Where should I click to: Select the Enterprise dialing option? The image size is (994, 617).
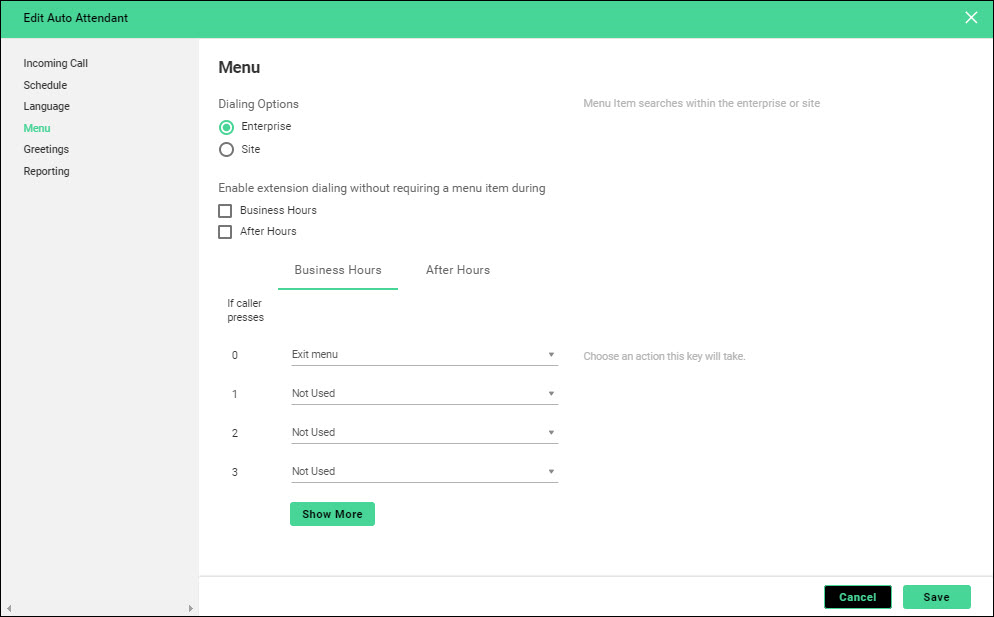click(227, 127)
